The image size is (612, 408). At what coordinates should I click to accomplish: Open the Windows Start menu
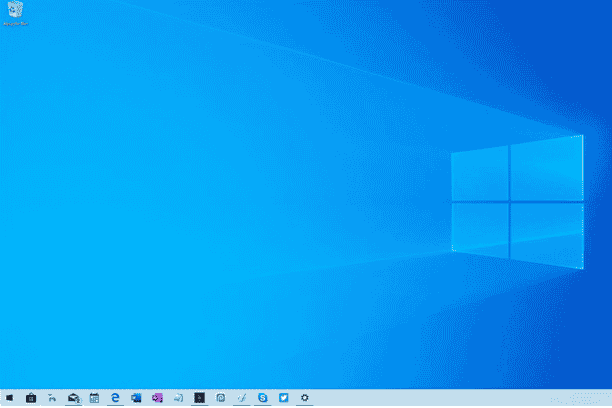coord(9,398)
